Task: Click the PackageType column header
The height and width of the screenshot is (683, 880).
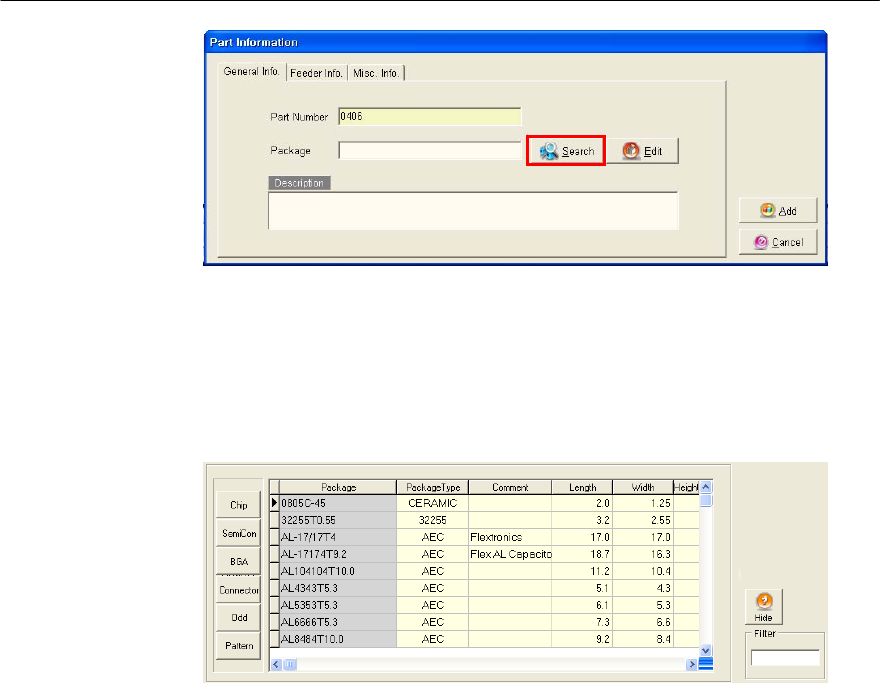Action: point(433,487)
